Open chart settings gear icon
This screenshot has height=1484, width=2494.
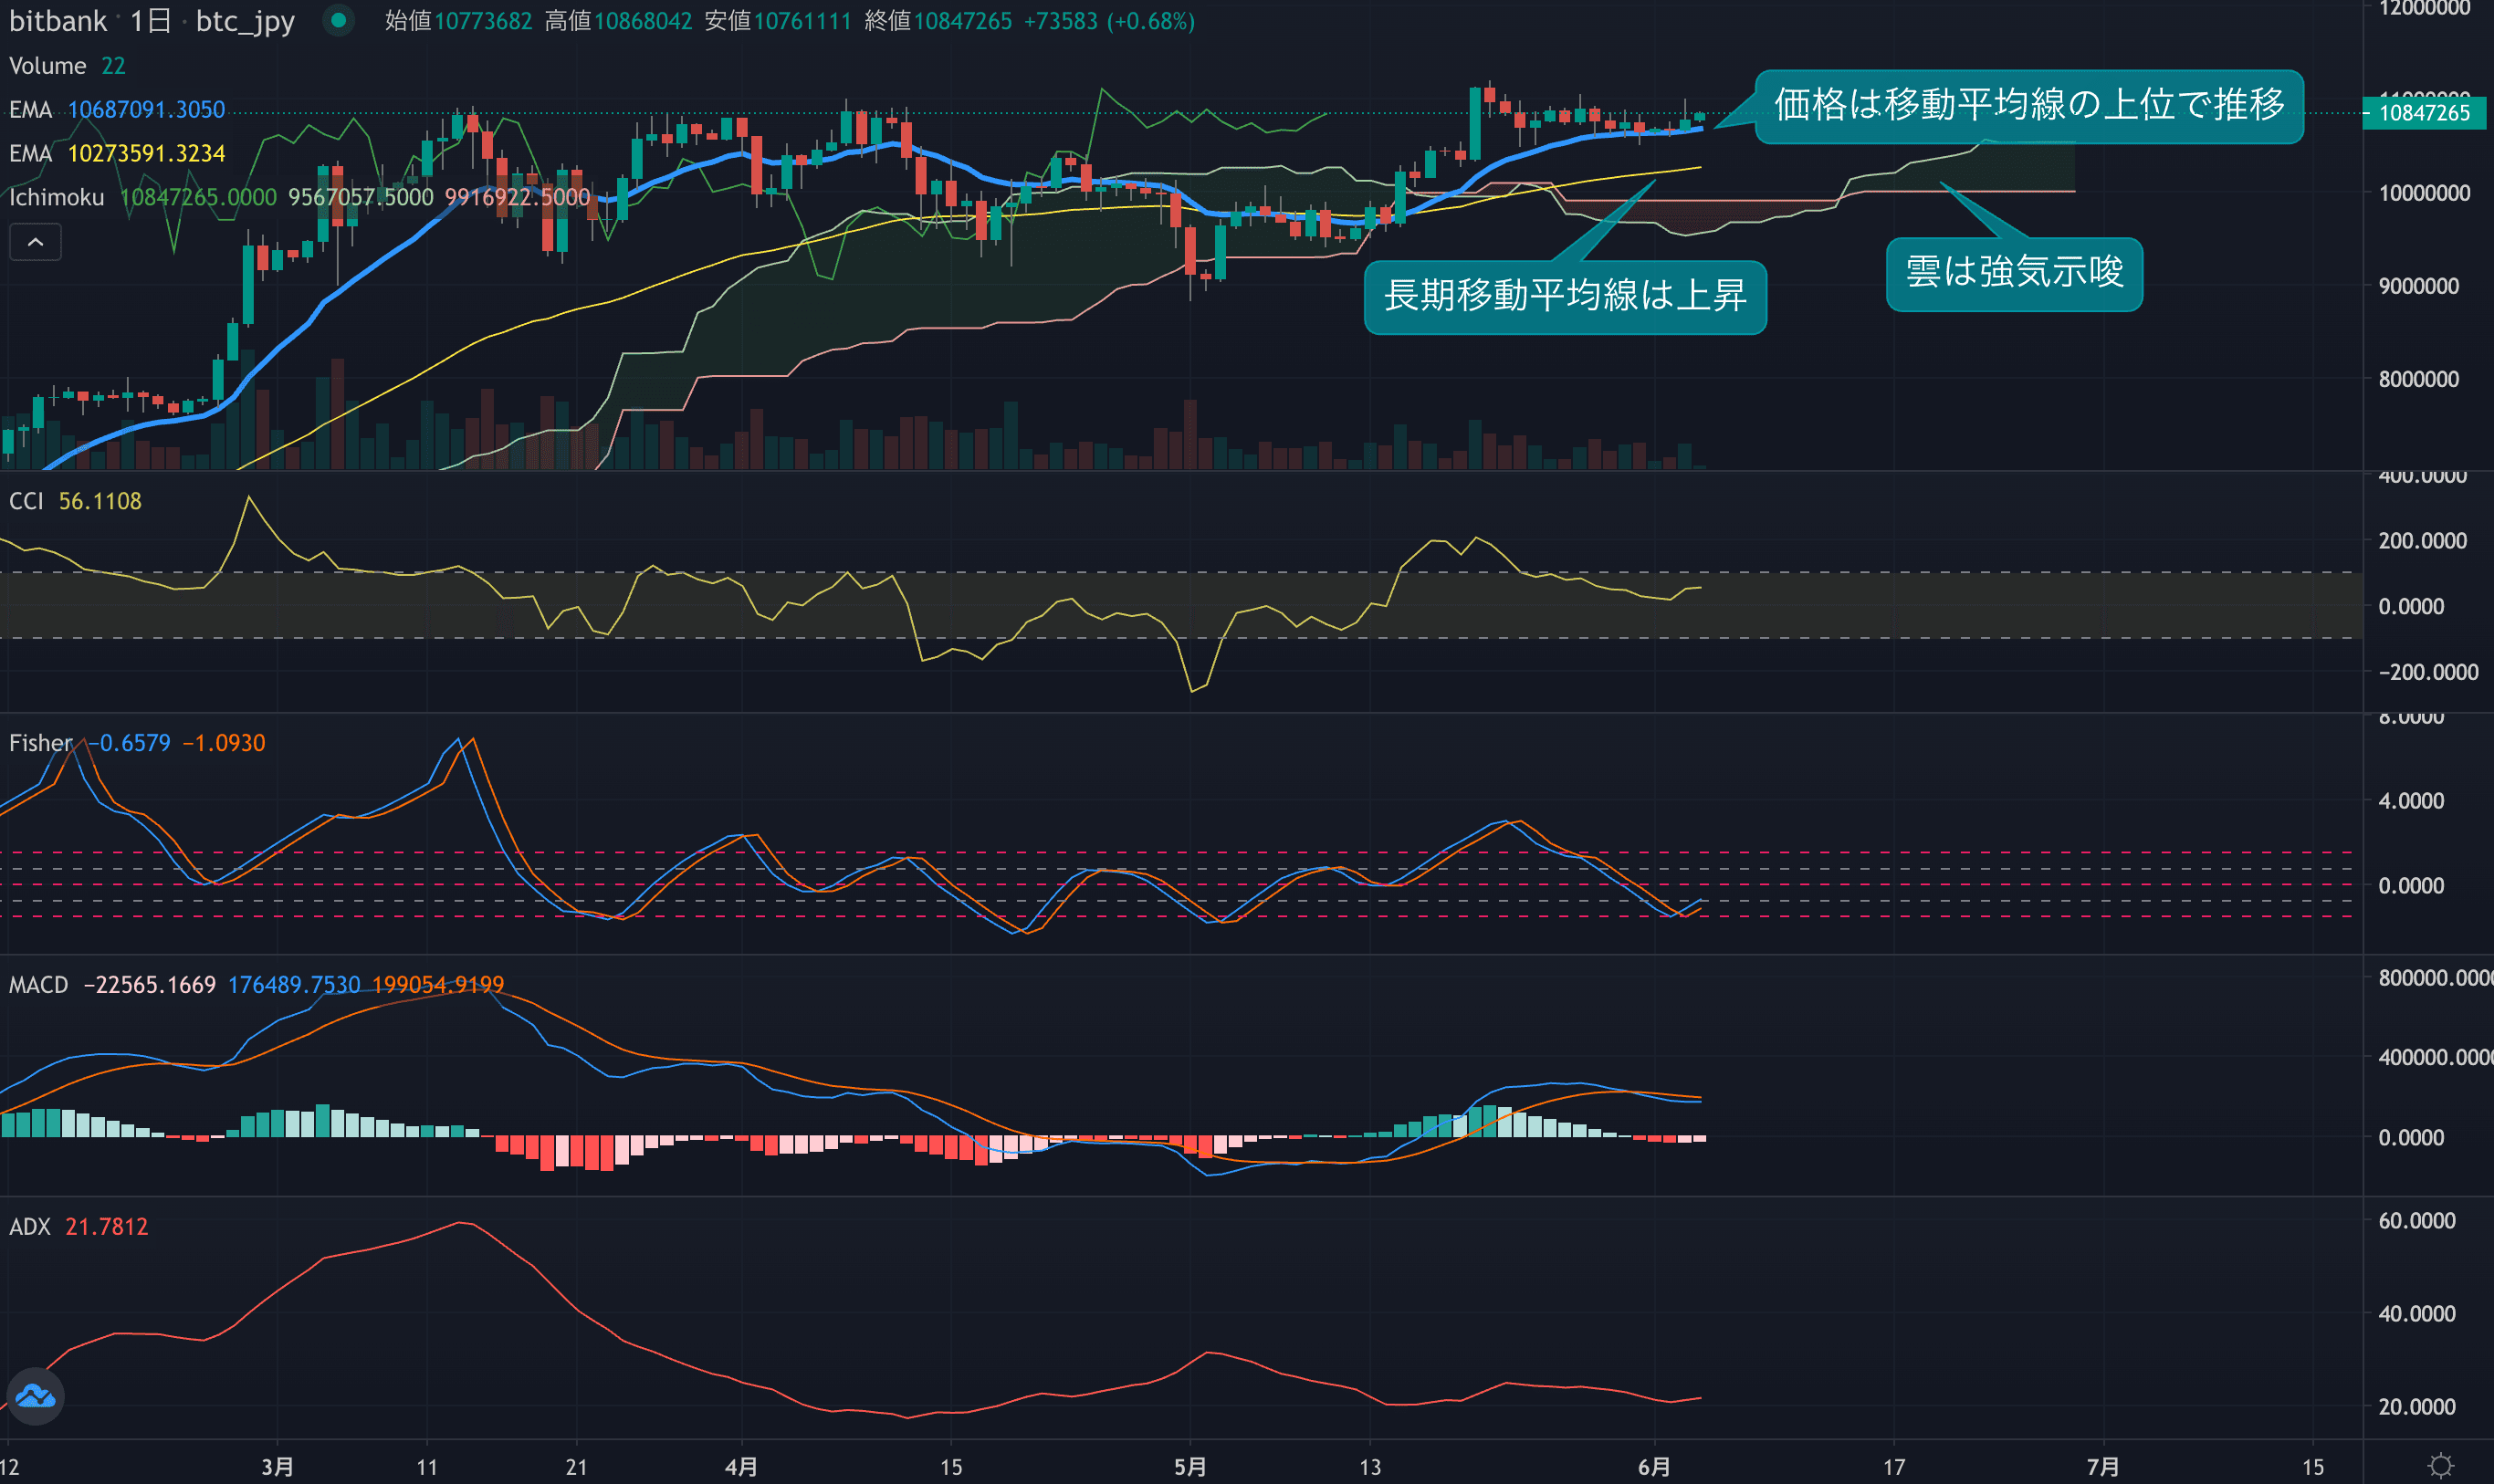(2440, 1465)
